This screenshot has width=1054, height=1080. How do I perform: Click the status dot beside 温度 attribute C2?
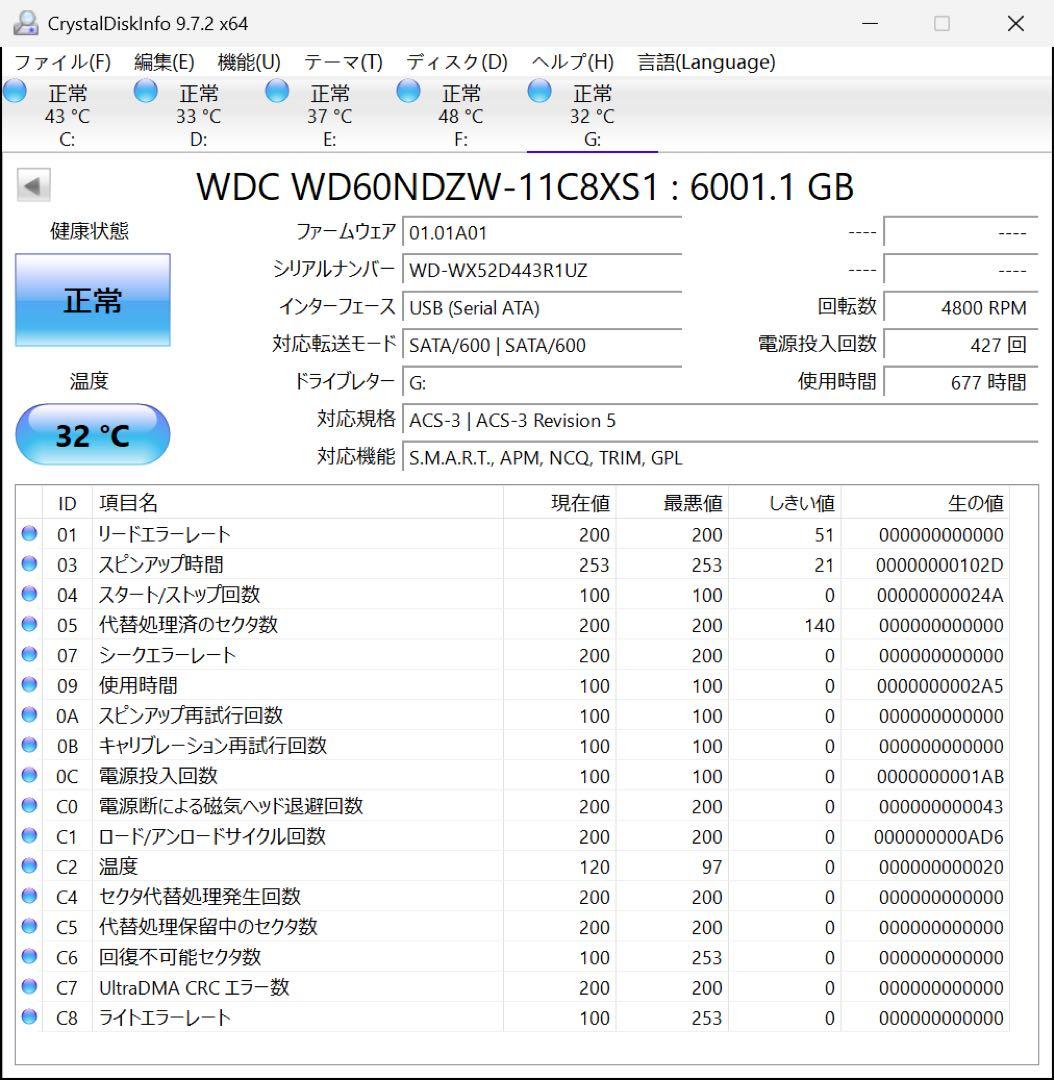point(29,866)
